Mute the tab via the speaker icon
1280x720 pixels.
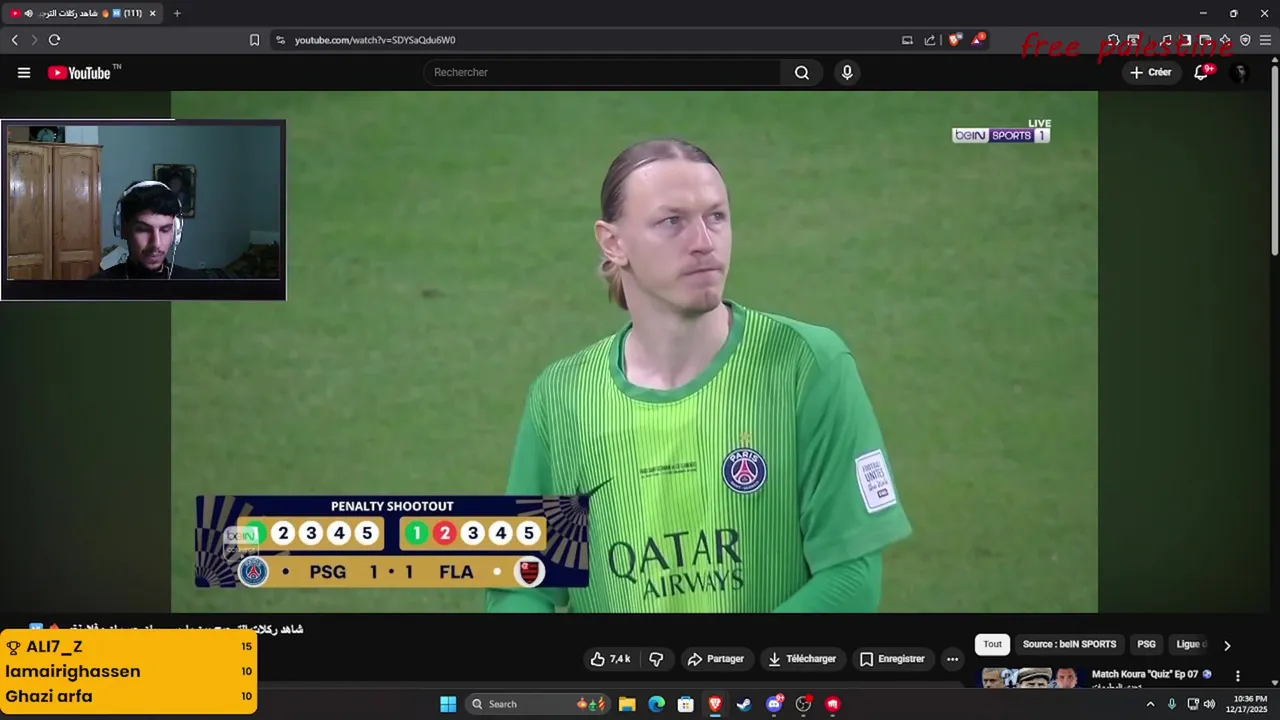click(28, 13)
